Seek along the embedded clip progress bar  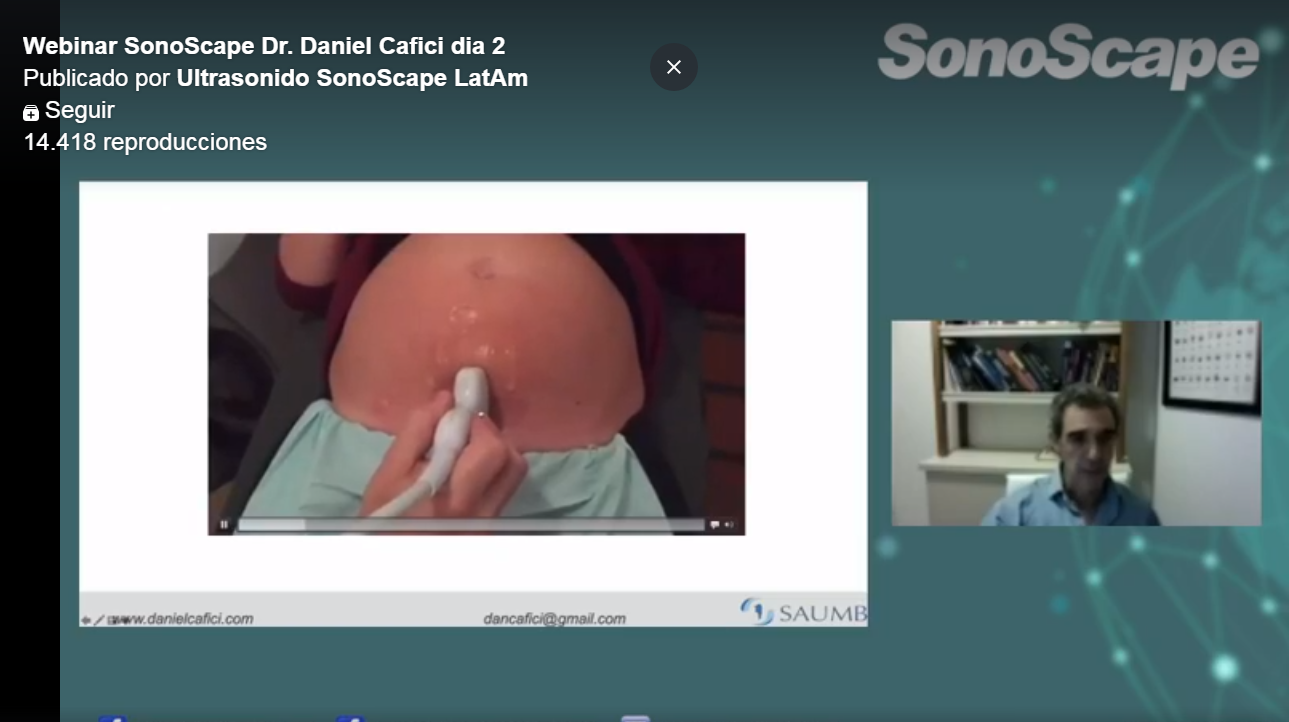click(470, 524)
